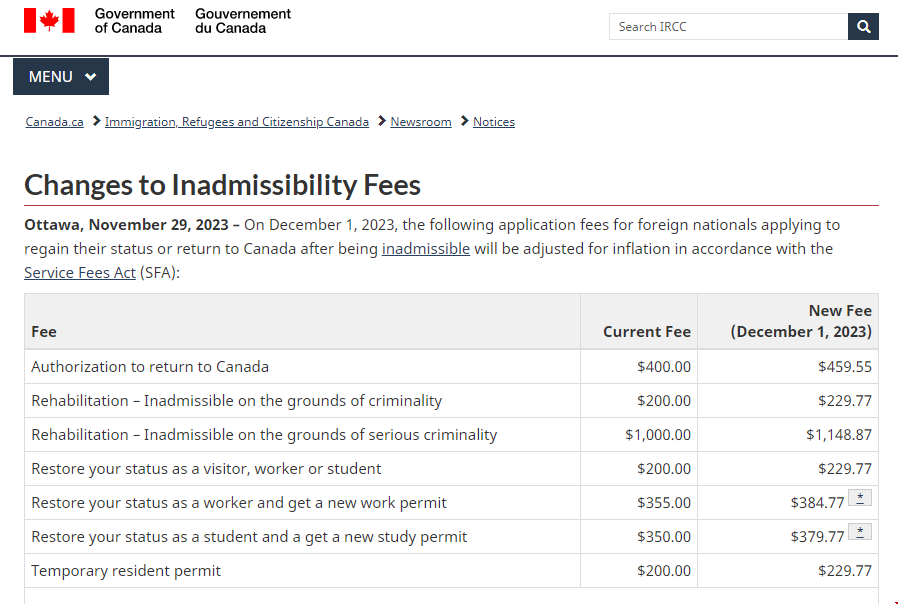Select the Notices breadcrumb link
898x604 pixels.
(494, 122)
